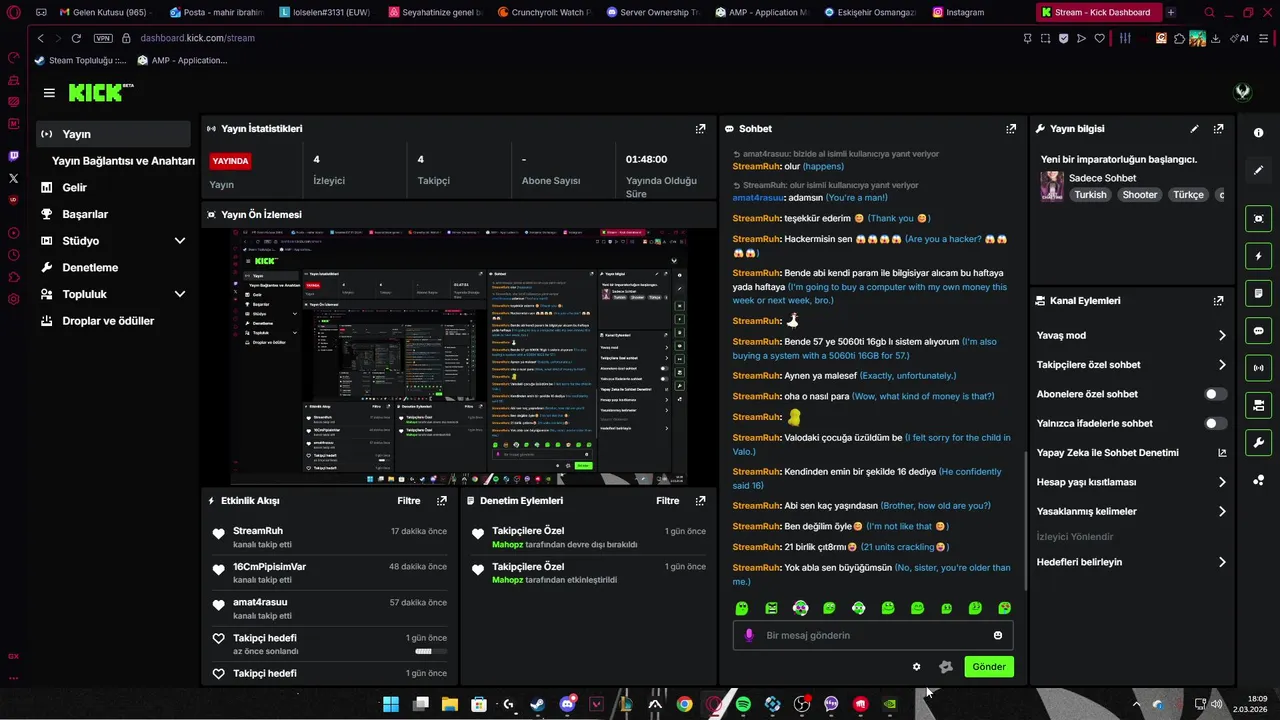This screenshot has width=1280, height=720.
Task: Pop out the Yayın bilgisi panel
Action: 1218,129
